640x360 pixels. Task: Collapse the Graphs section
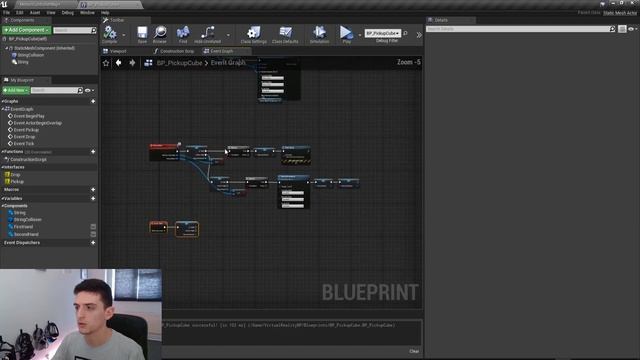point(2,101)
